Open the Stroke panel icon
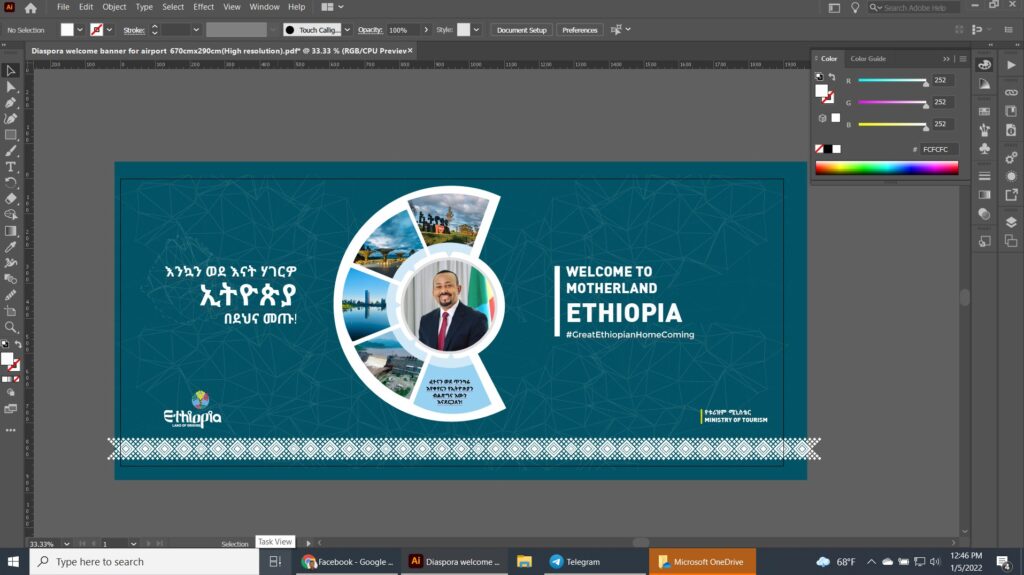 [x=984, y=176]
